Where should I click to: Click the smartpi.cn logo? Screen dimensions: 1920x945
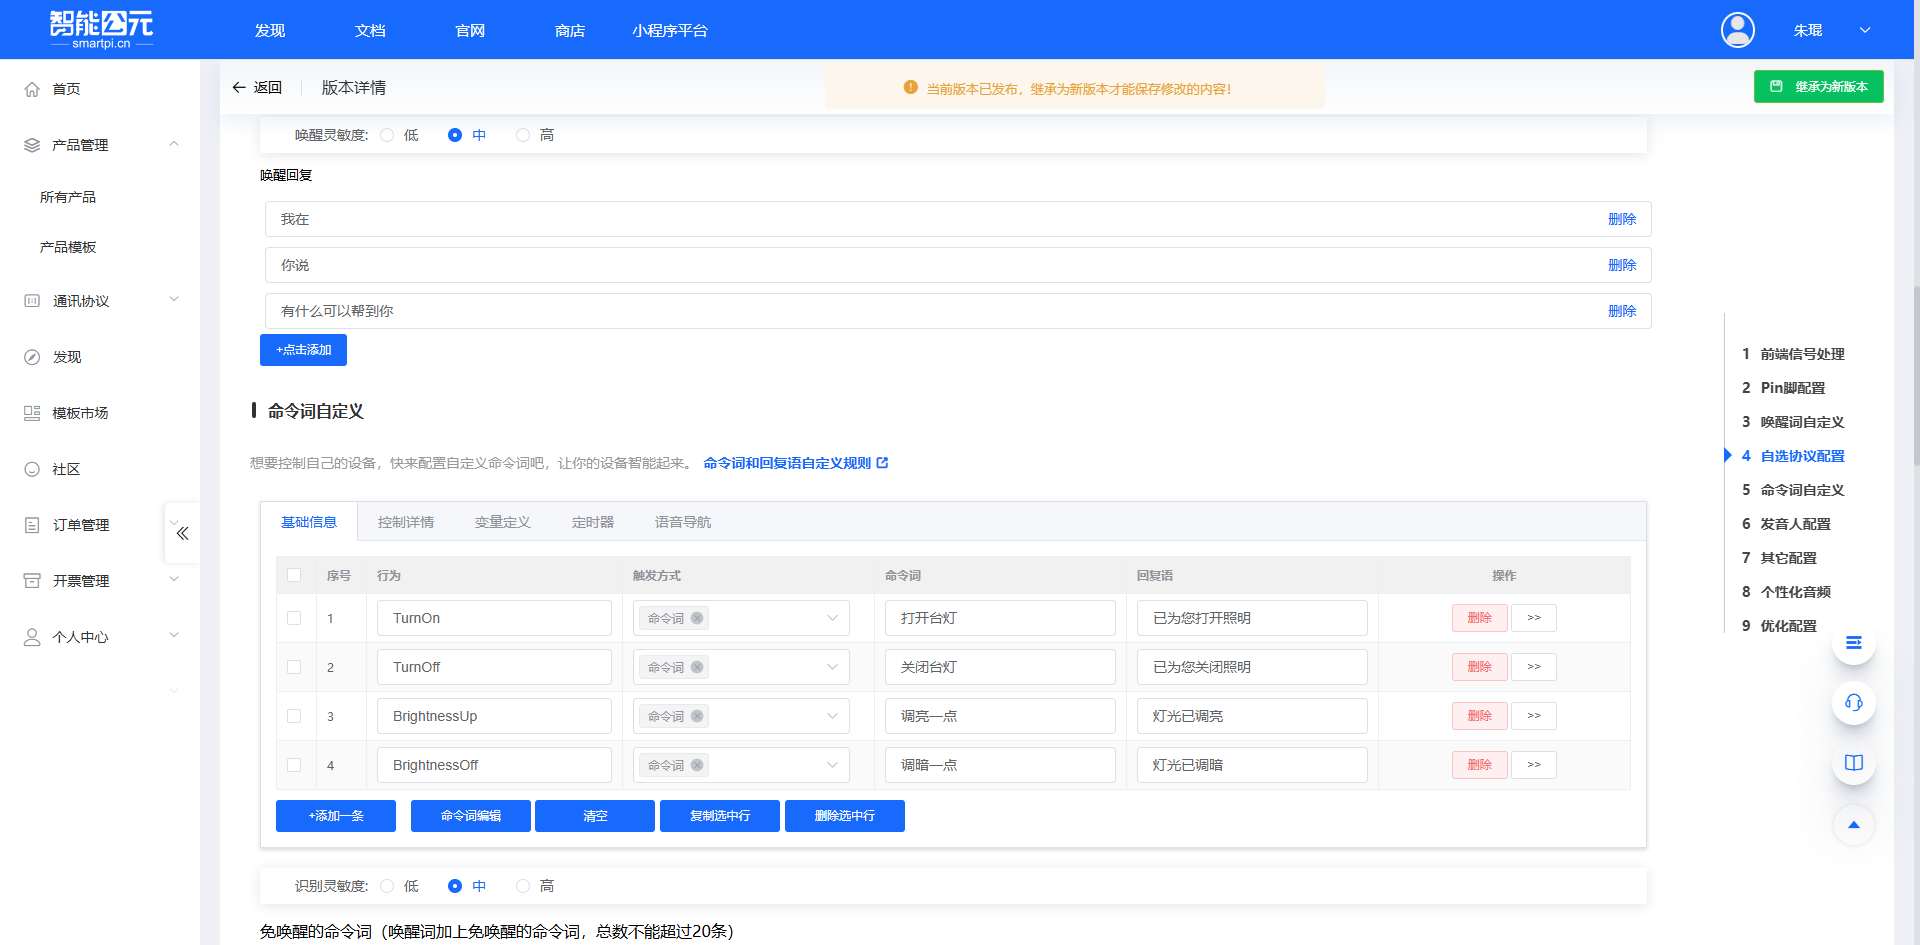[x=101, y=30]
